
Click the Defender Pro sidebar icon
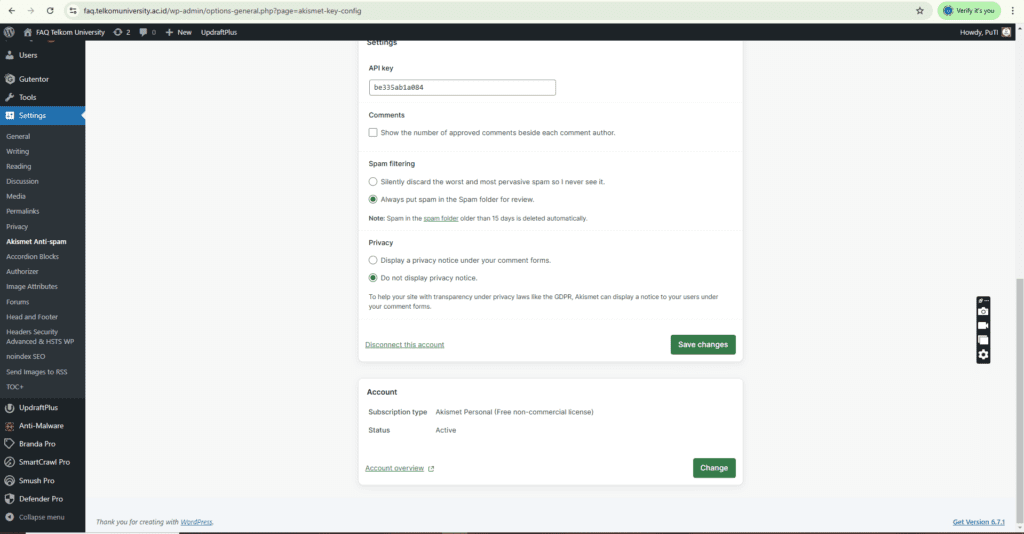[10, 499]
